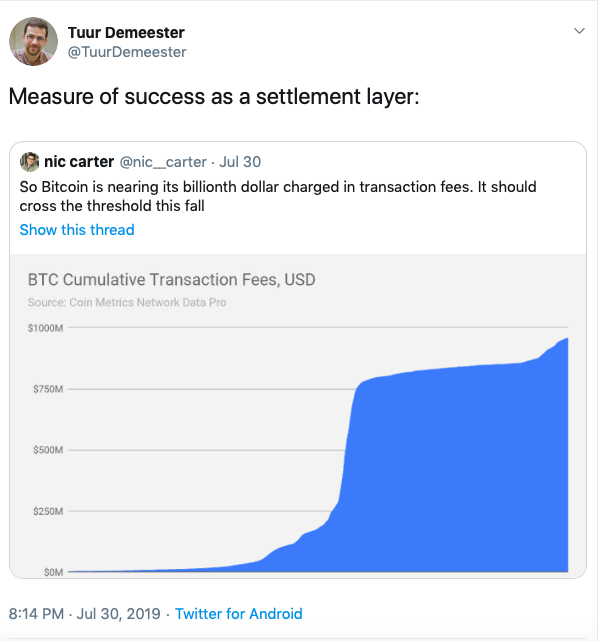The image size is (598, 641).
Task: Open the Tuur Demeester display name
Action: [x=126, y=33]
